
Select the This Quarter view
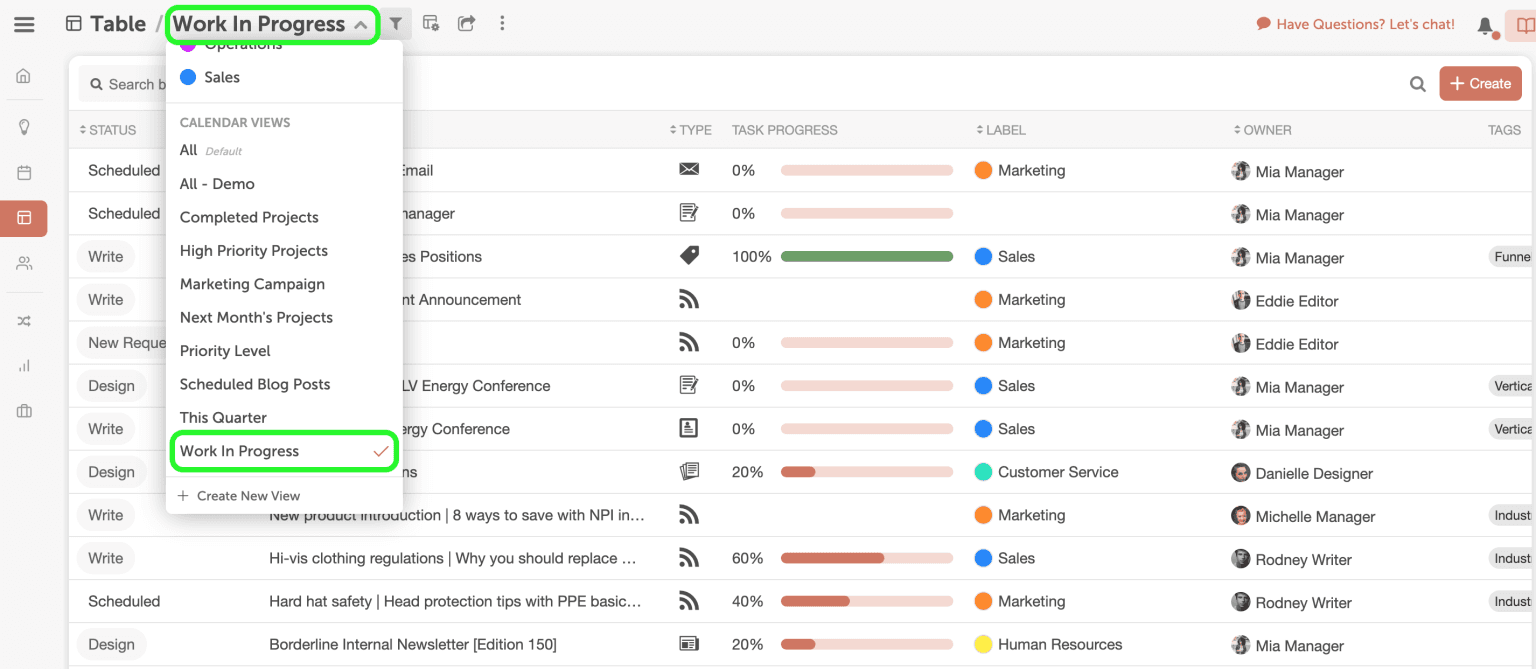click(x=223, y=418)
